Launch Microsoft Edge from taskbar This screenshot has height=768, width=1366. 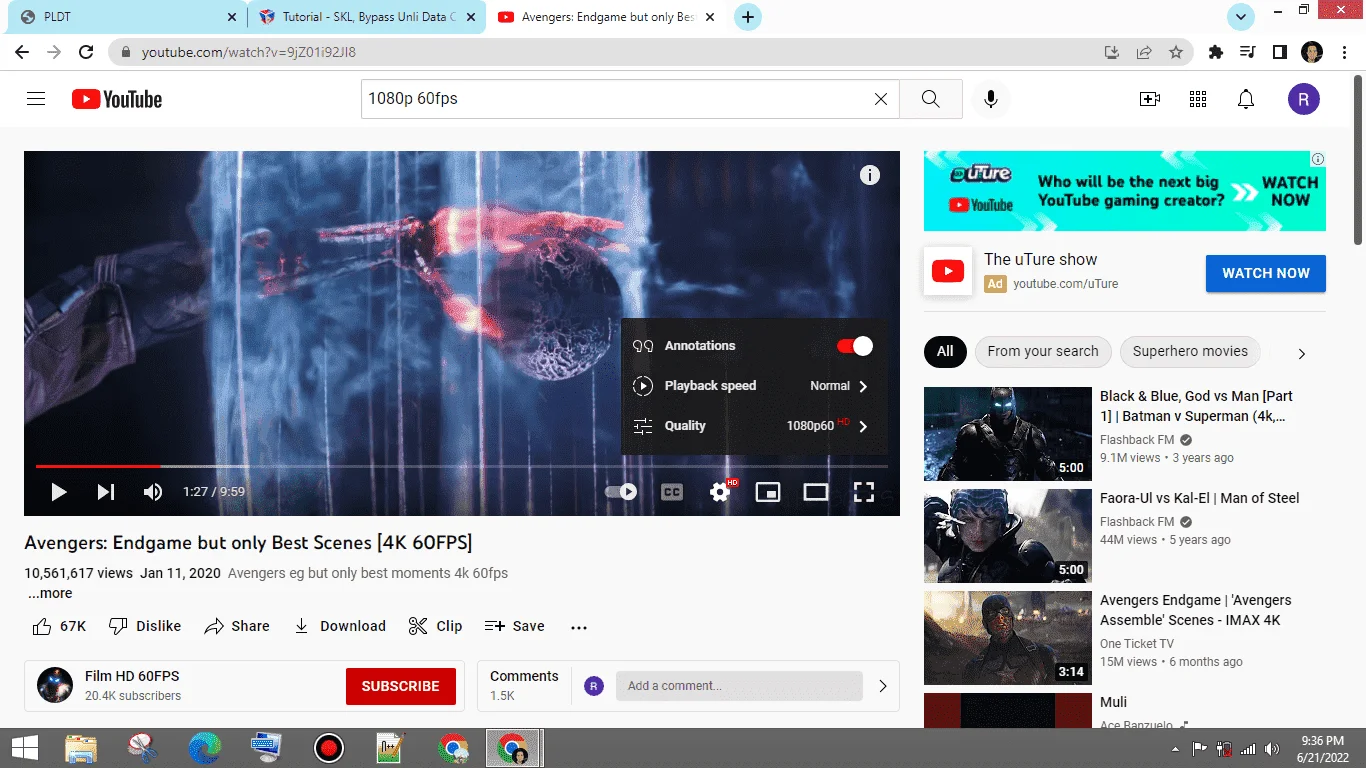(205, 748)
